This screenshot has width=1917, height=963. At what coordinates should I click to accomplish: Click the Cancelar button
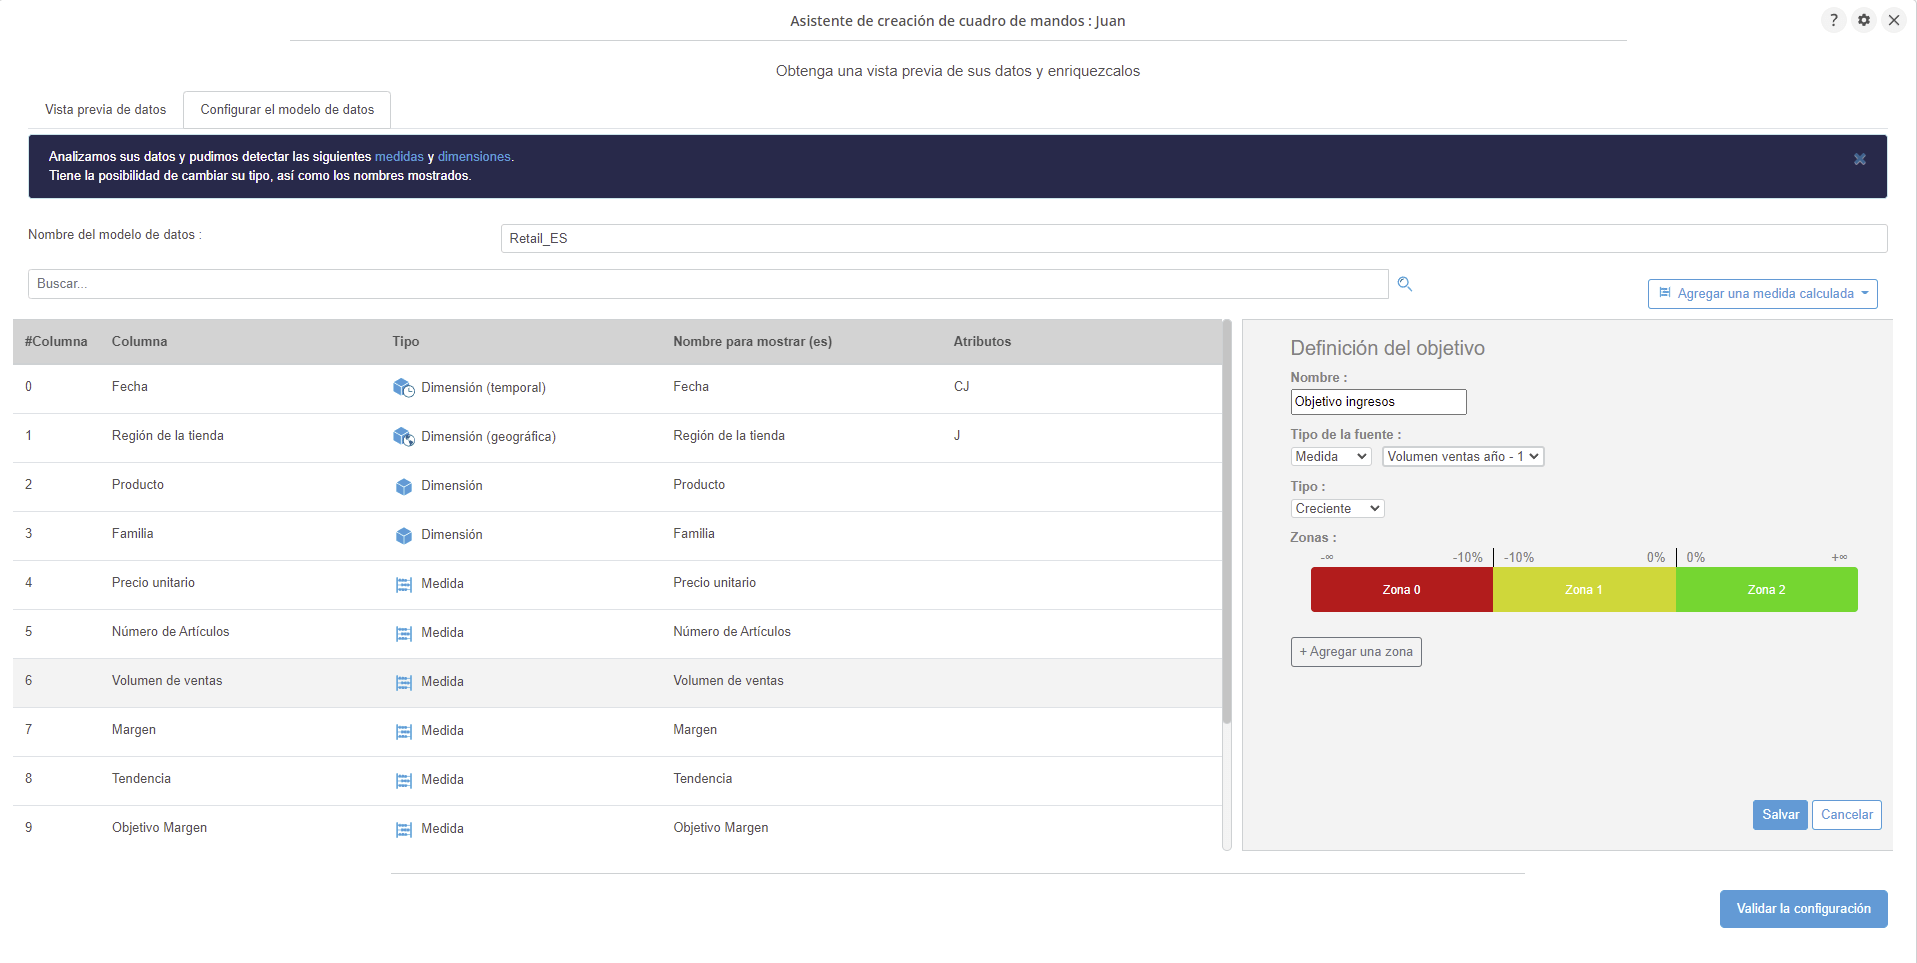(x=1847, y=815)
